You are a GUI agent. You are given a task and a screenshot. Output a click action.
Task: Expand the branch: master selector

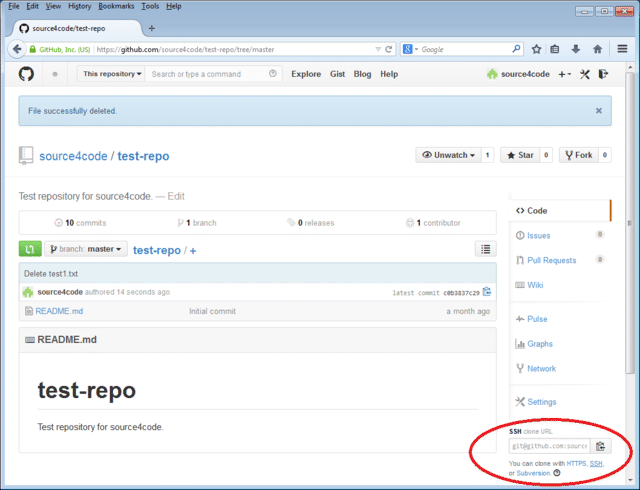86,249
